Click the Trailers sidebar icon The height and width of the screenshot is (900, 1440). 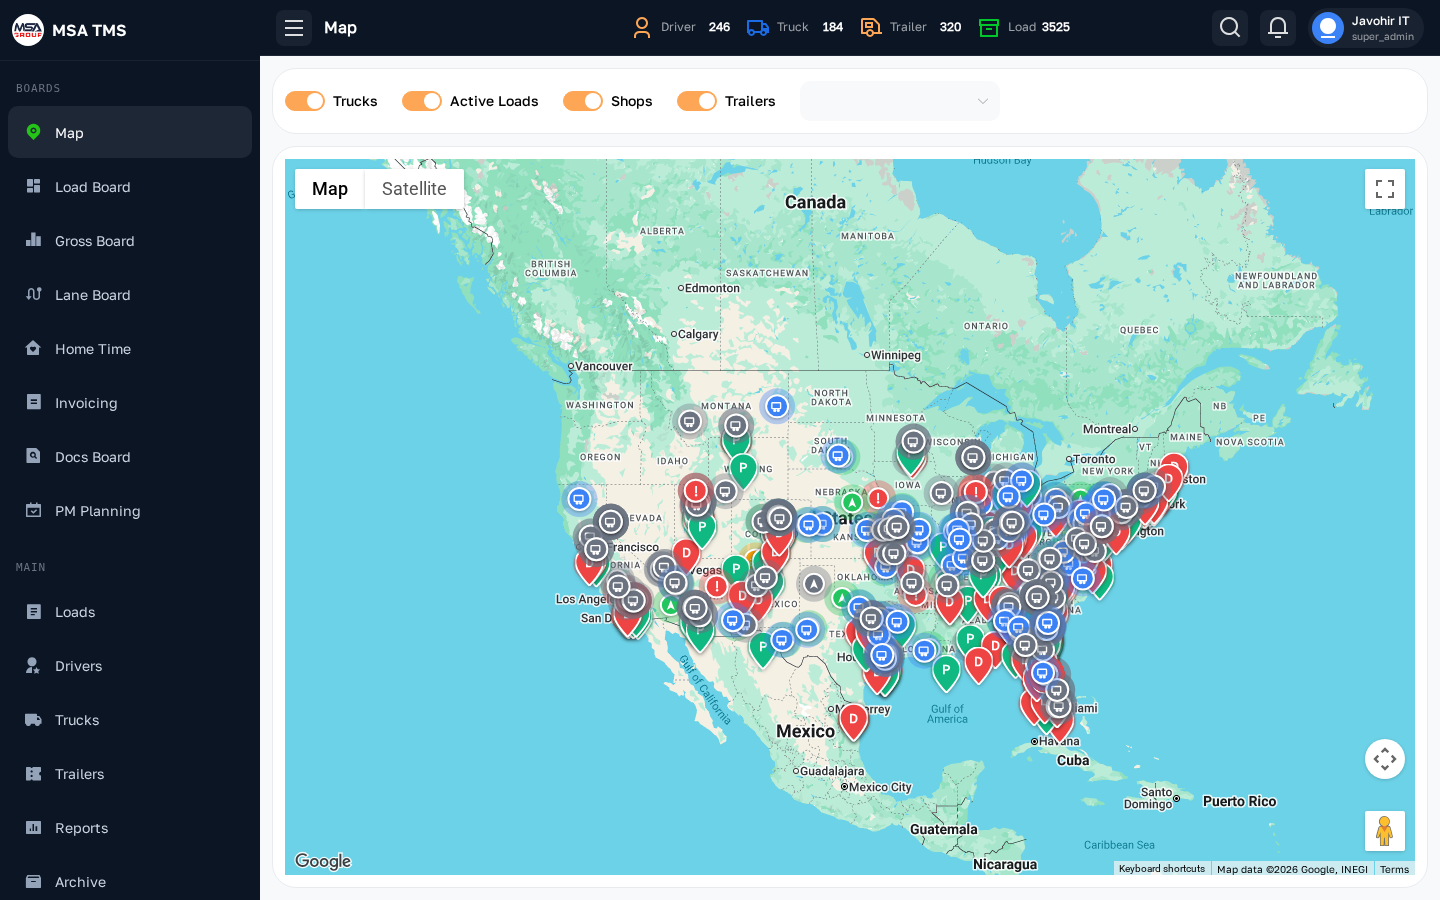pos(34,773)
